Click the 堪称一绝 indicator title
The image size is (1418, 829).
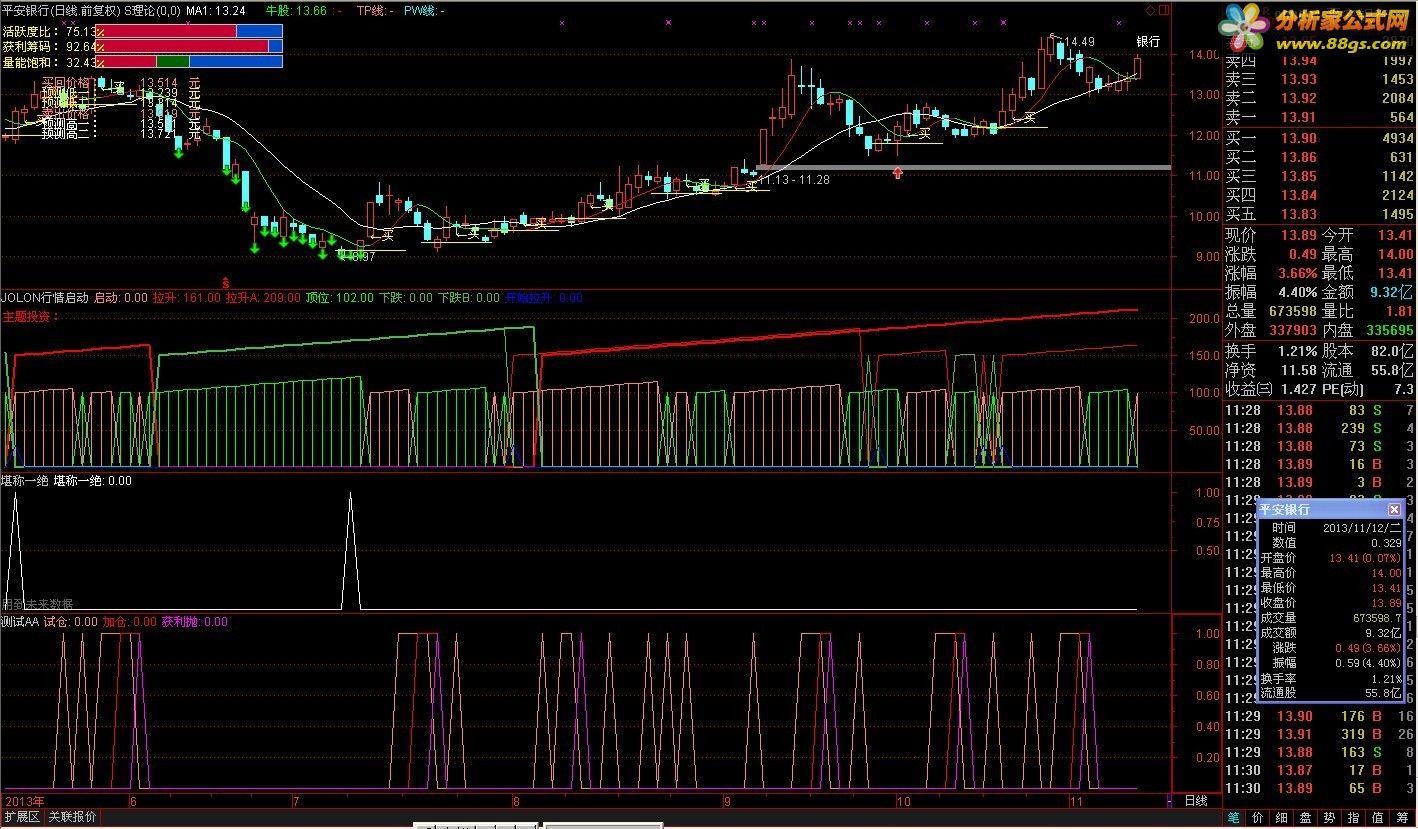[24, 481]
